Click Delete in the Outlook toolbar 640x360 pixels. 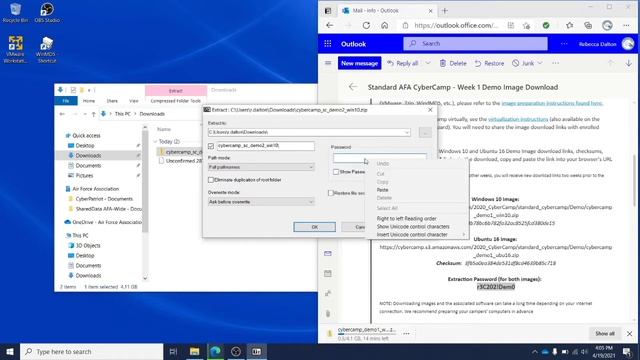(x=453, y=63)
